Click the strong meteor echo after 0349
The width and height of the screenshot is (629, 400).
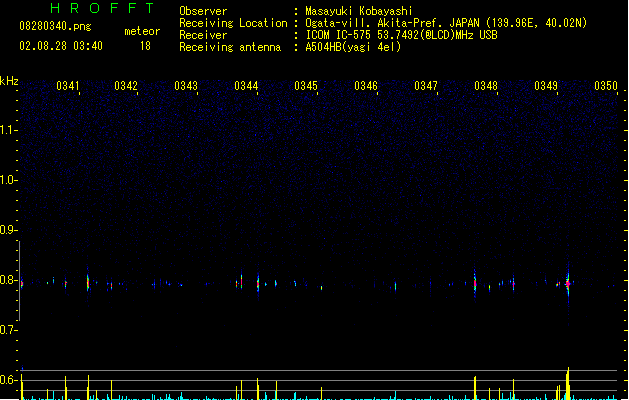[568, 284]
